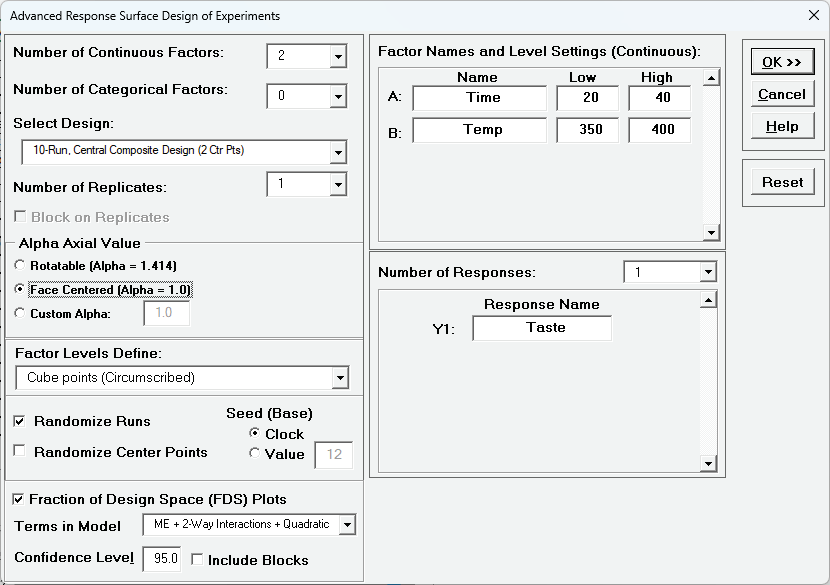Enable the Include Blocks checkbox
Screen dimensions: 830x585
[x=198, y=560]
